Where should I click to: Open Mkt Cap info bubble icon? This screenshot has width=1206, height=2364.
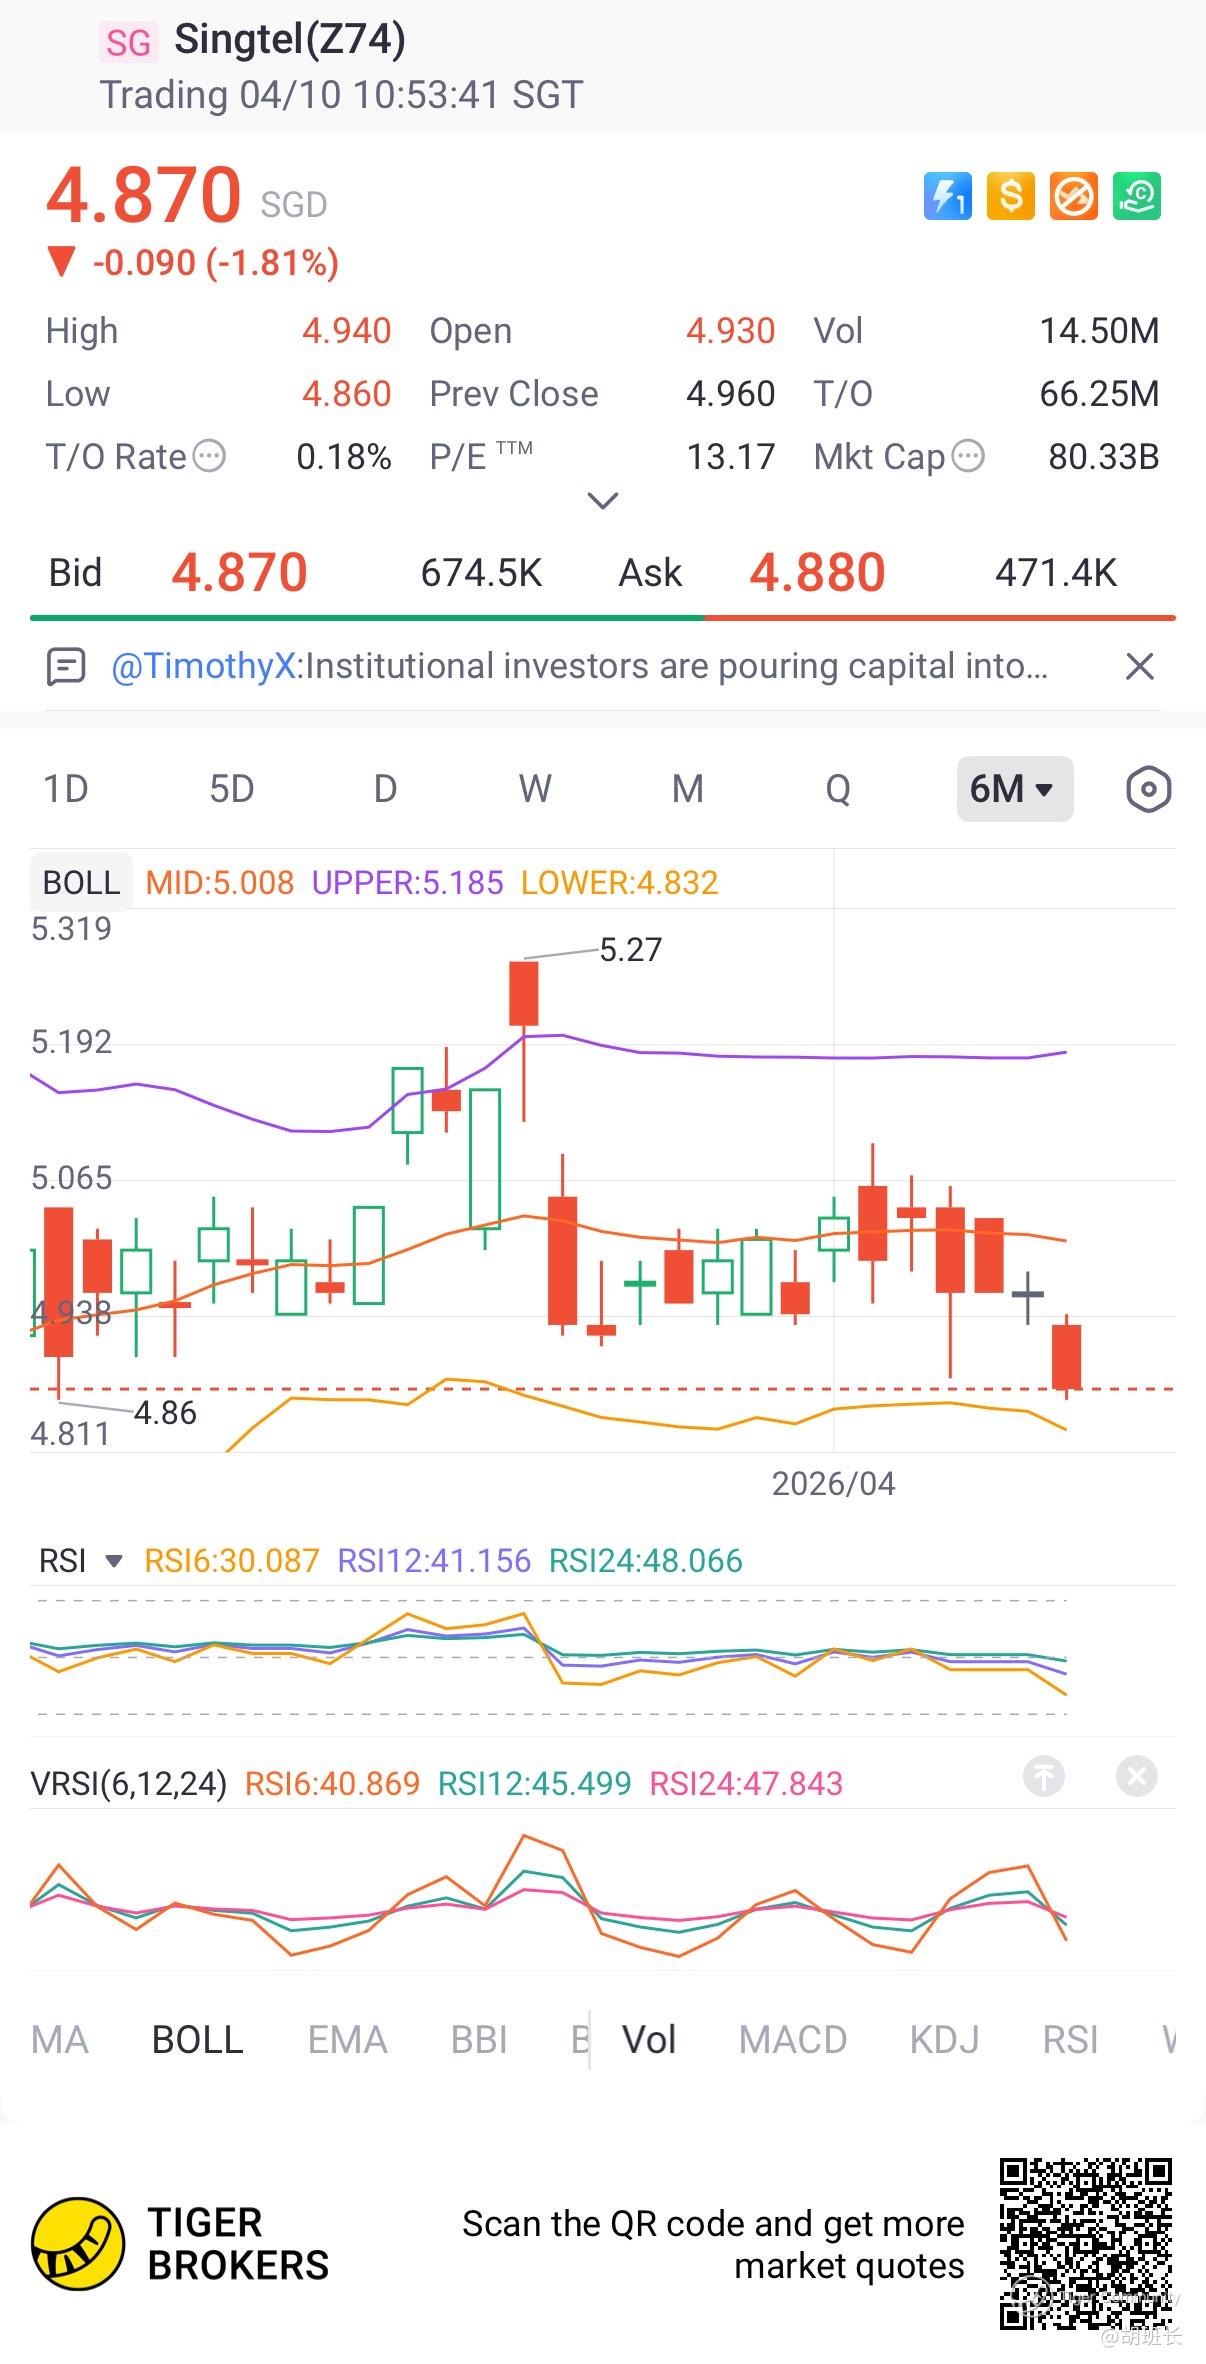point(968,456)
